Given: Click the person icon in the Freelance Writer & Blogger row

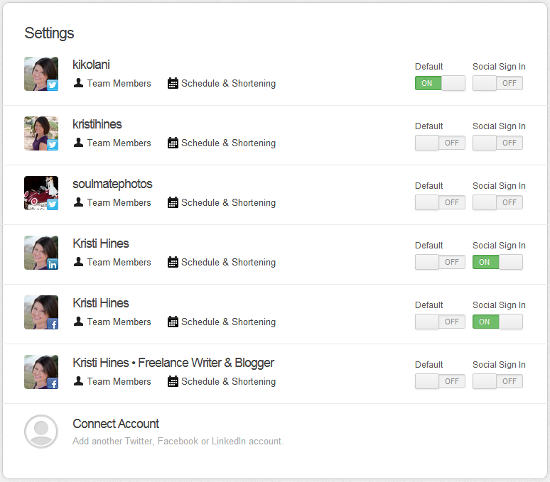Looking at the screenshot, I should pyautogui.click(x=78, y=381).
